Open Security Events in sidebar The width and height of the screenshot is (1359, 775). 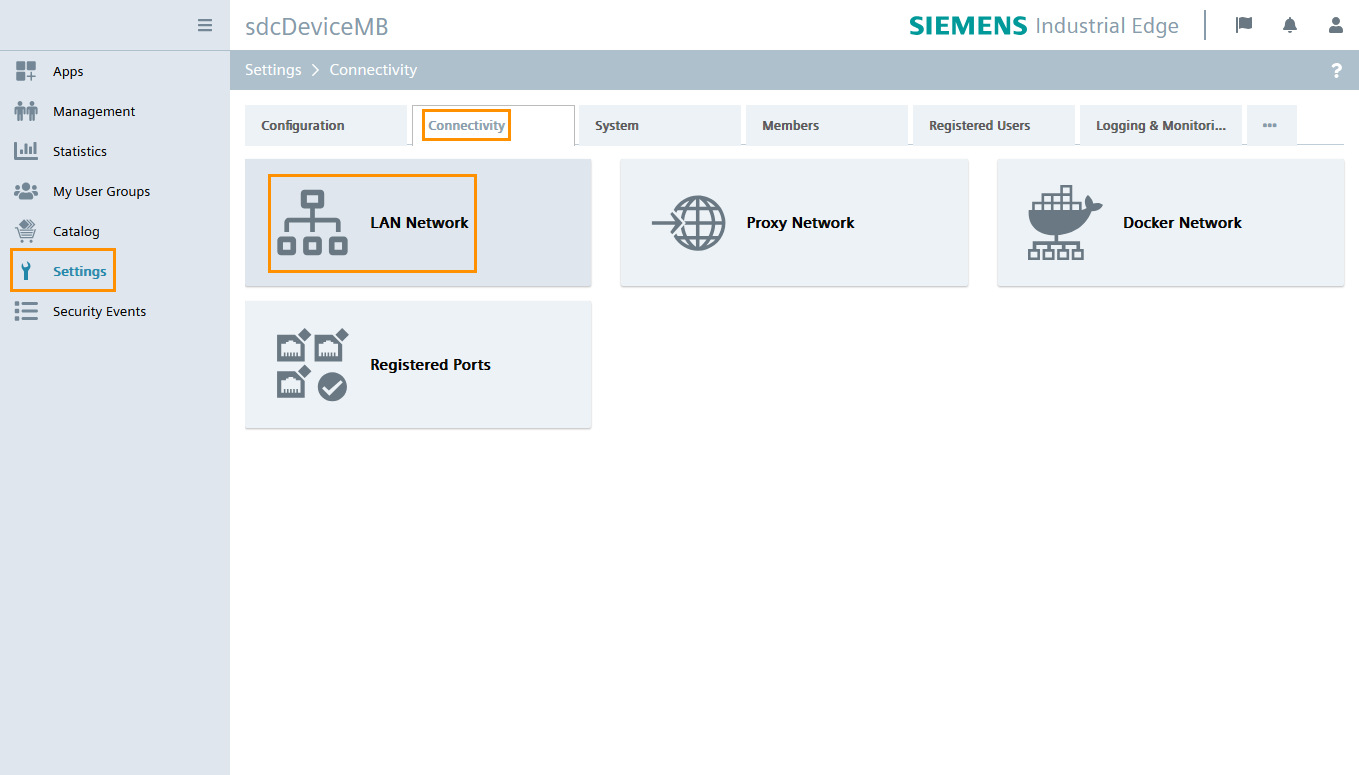99,312
